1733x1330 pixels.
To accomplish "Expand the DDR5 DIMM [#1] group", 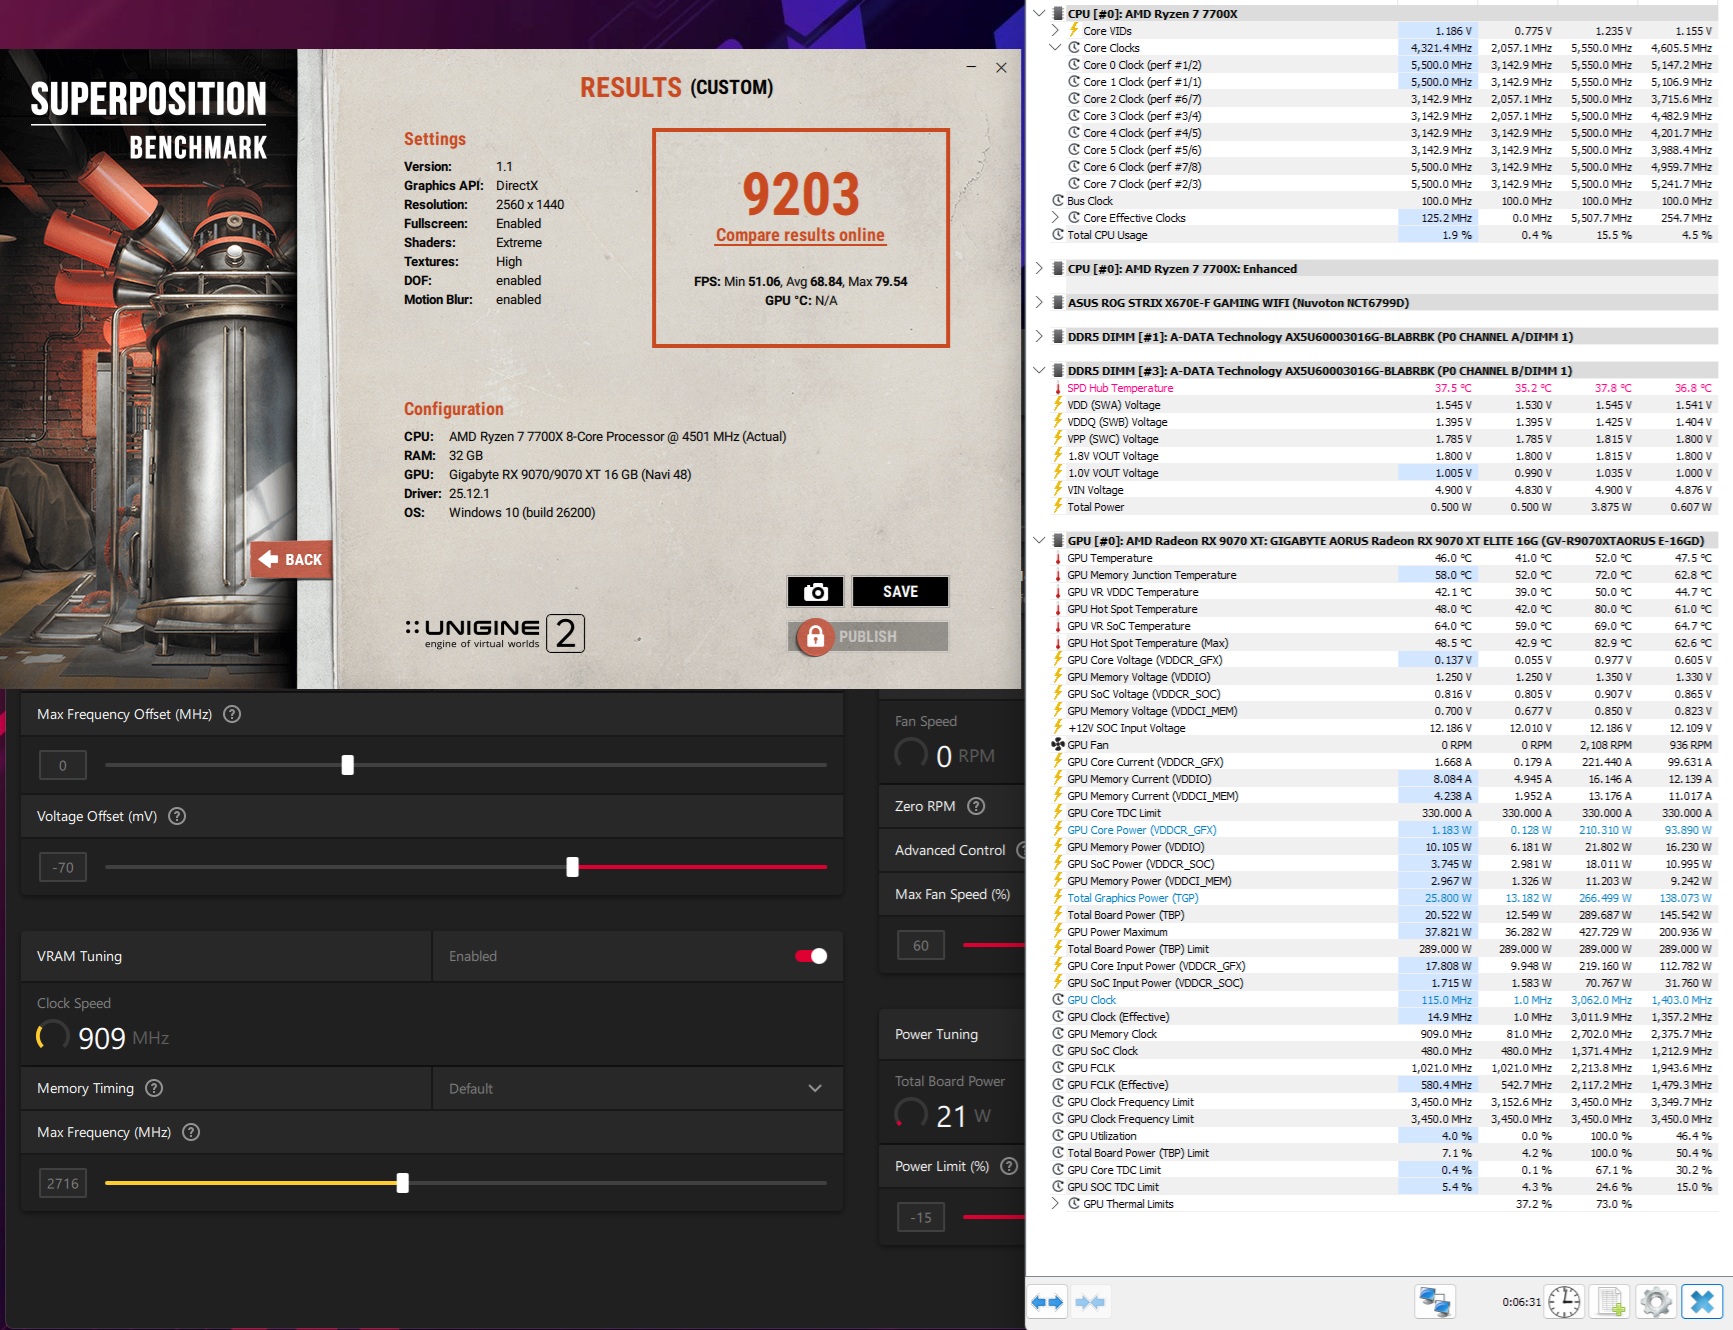I will [1039, 337].
